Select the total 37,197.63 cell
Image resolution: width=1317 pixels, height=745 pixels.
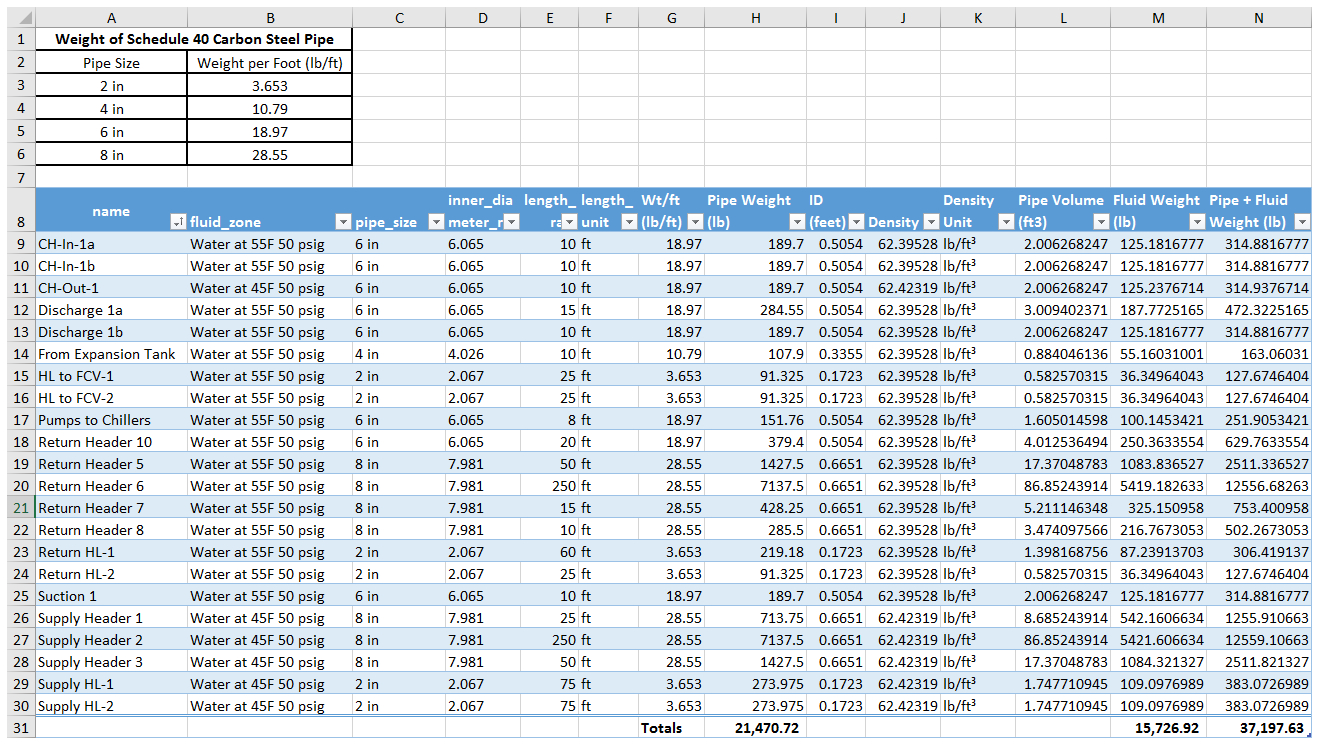coord(1258,728)
